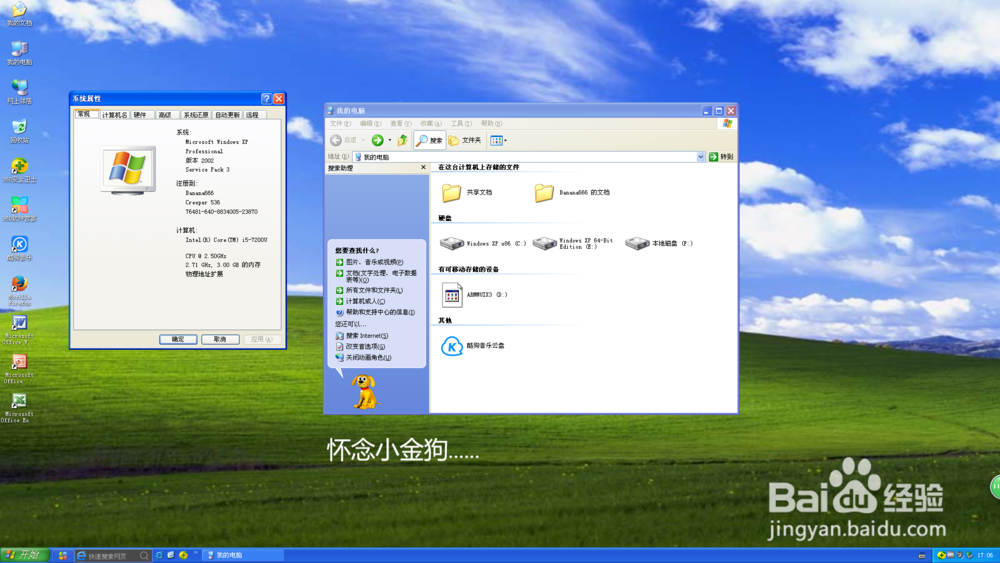
Task: Click 关闭动画角色 link
Action: [x=364, y=358]
